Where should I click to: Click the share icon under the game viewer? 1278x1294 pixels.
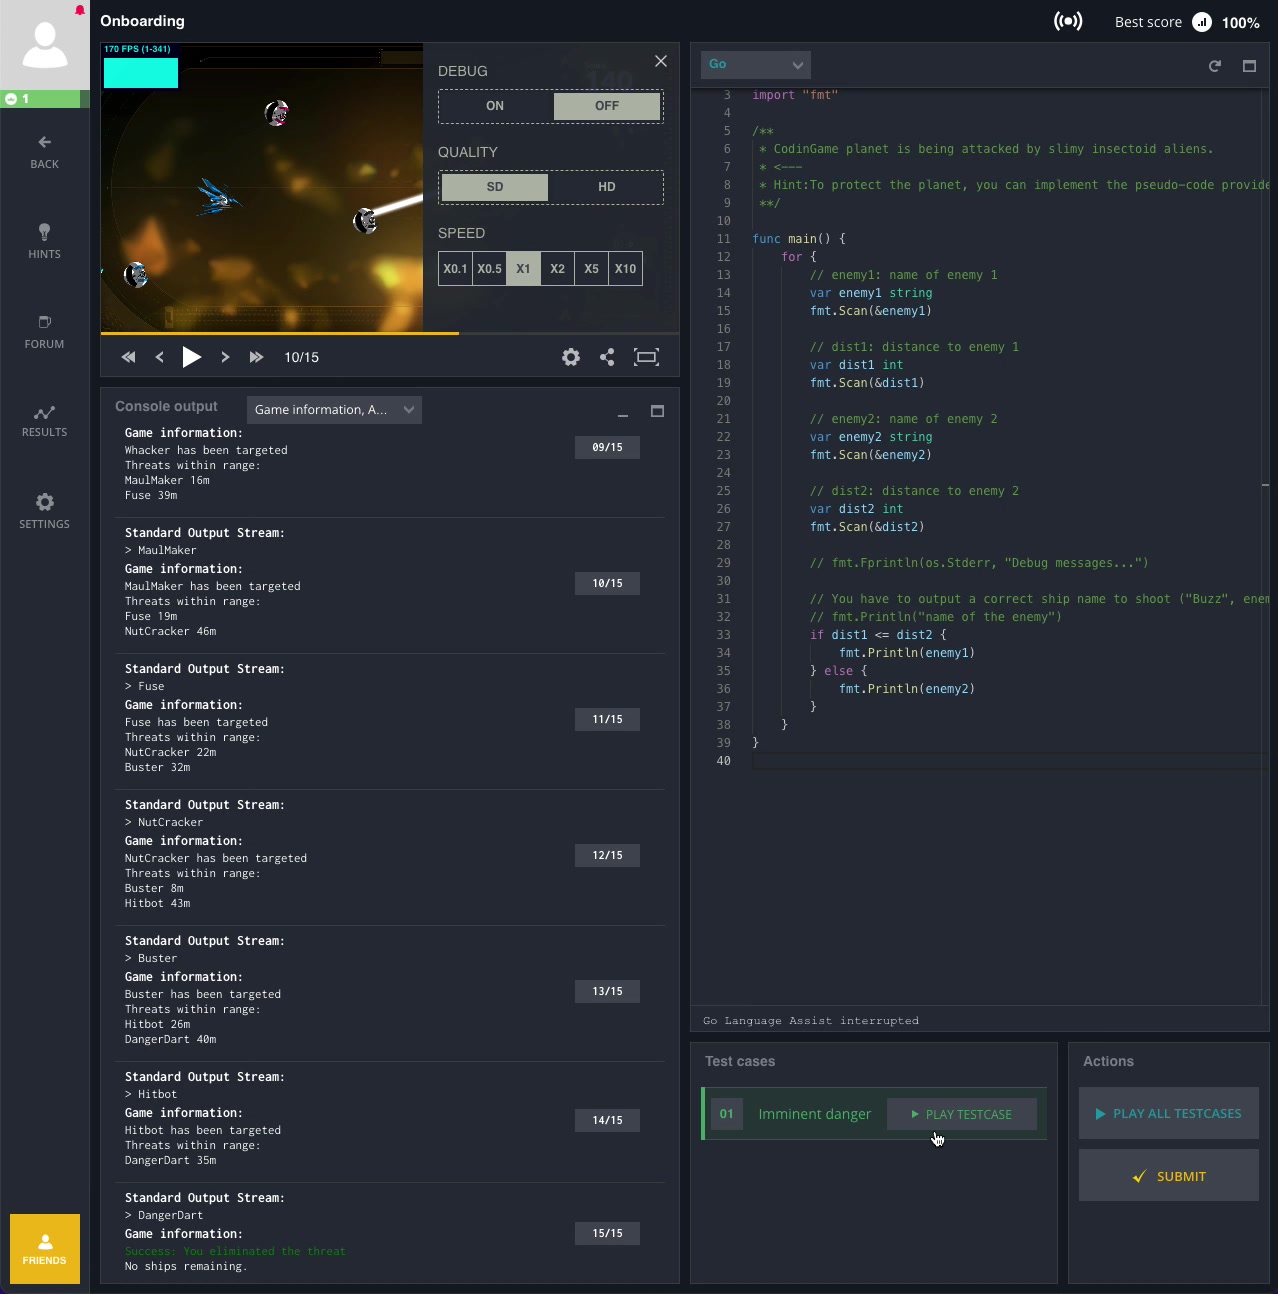(607, 357)
